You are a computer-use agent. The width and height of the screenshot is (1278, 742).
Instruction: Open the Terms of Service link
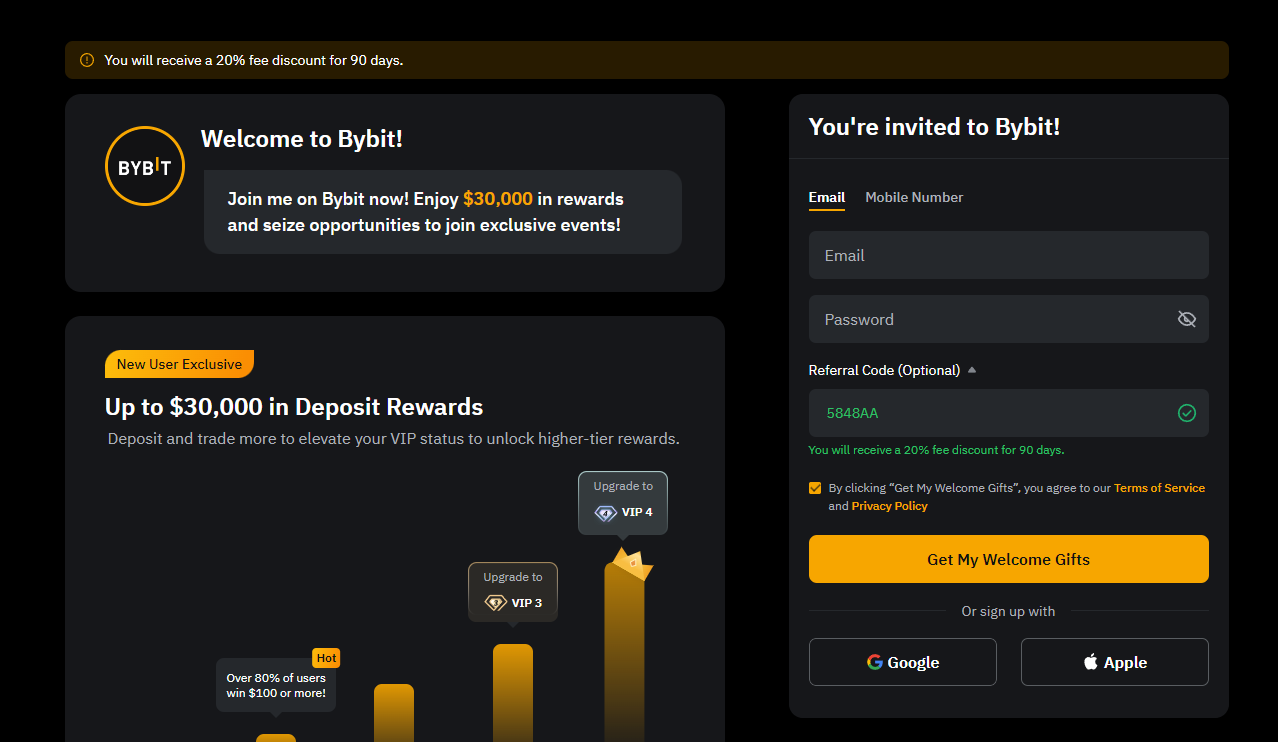click(1159, 488)
